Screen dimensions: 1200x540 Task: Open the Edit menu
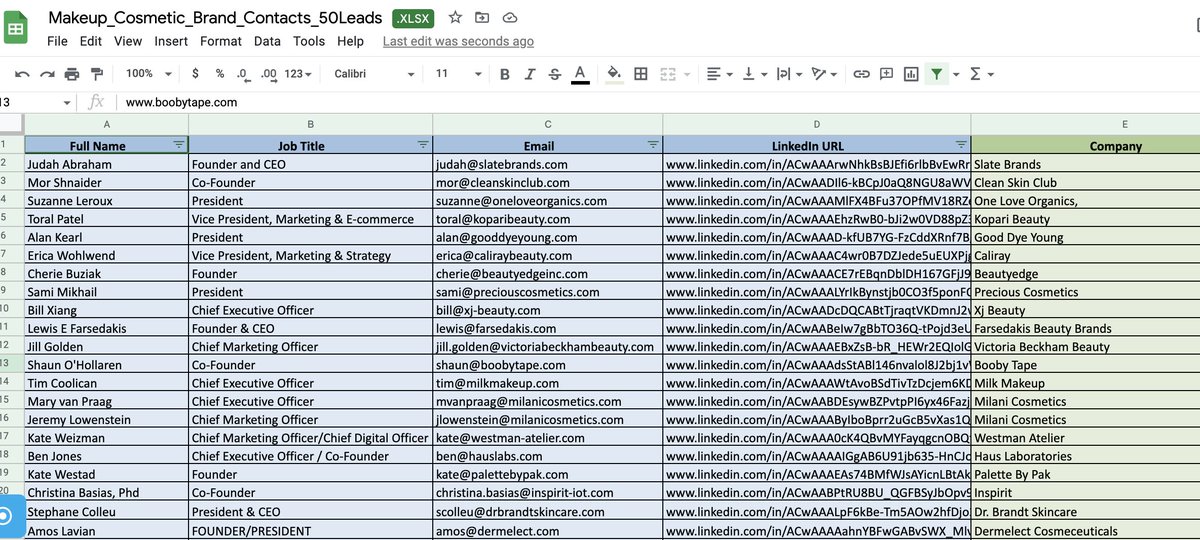pos(91,41)
